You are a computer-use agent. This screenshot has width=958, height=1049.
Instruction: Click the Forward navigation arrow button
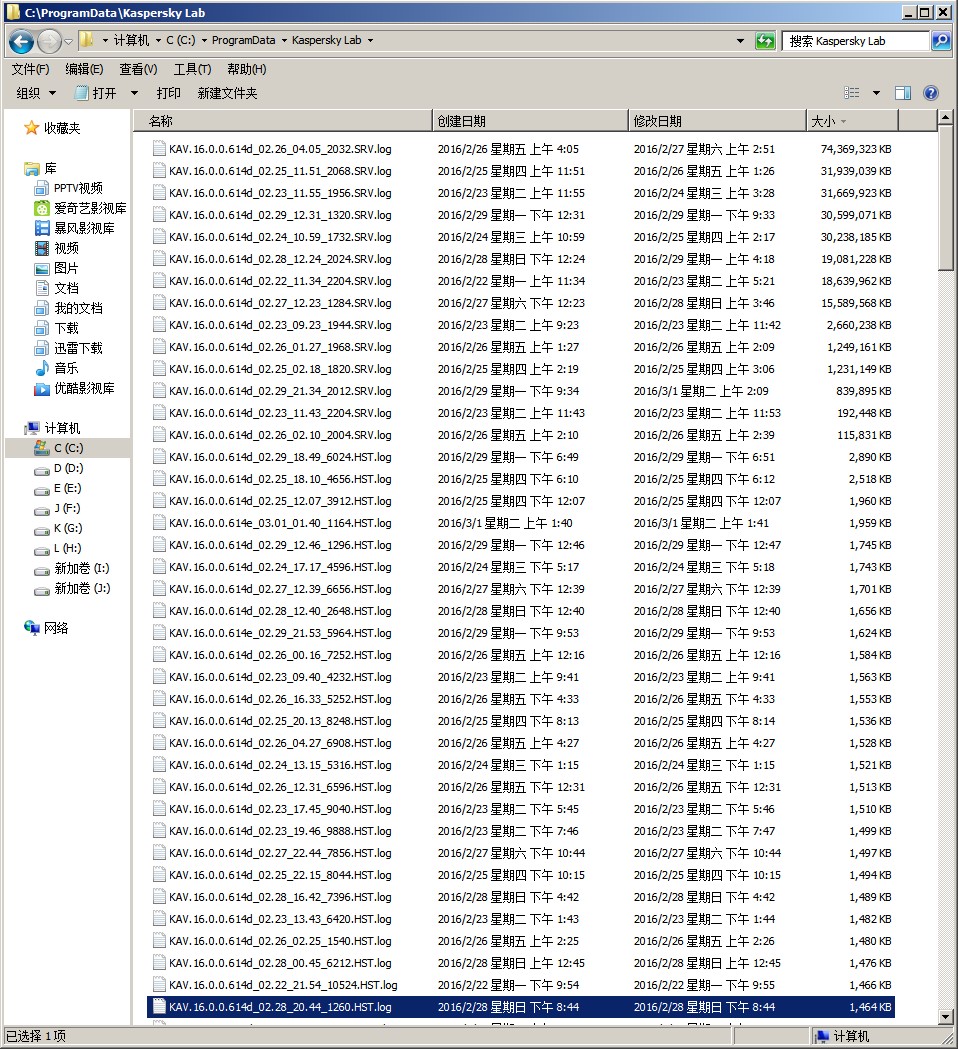point(48,41)
